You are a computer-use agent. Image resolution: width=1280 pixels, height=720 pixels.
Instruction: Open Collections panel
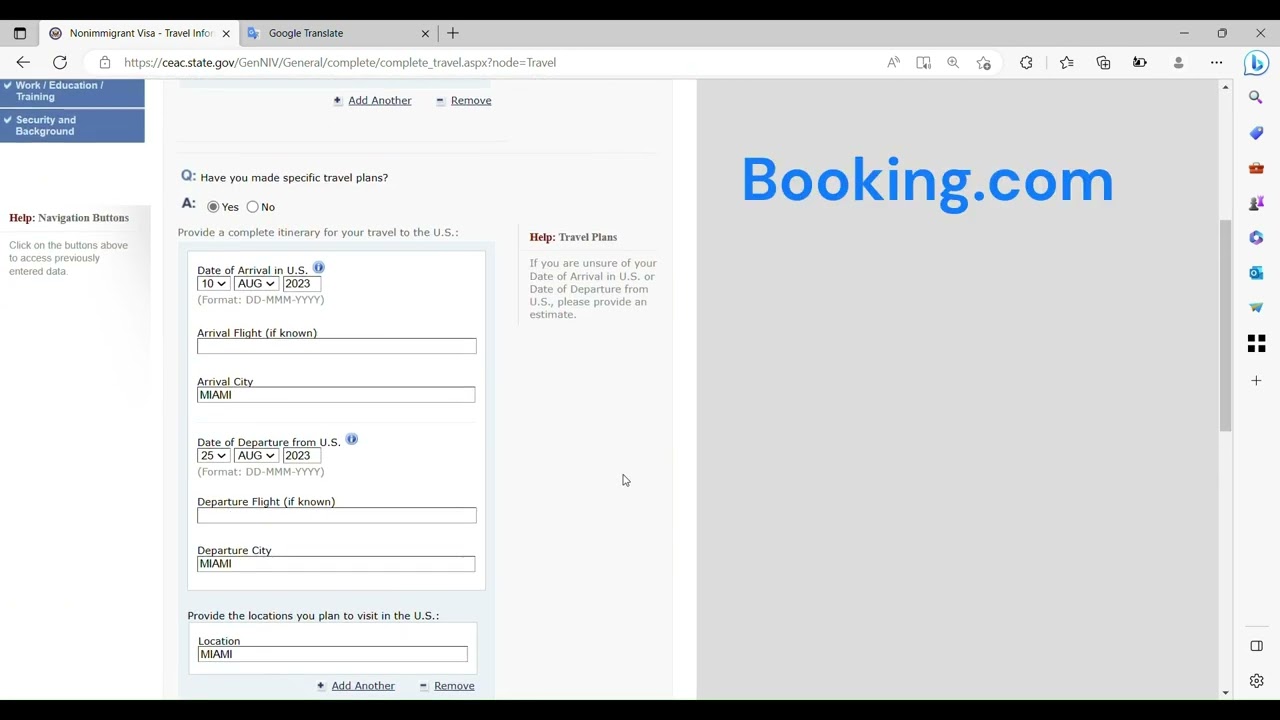(x=1103, y=62)
